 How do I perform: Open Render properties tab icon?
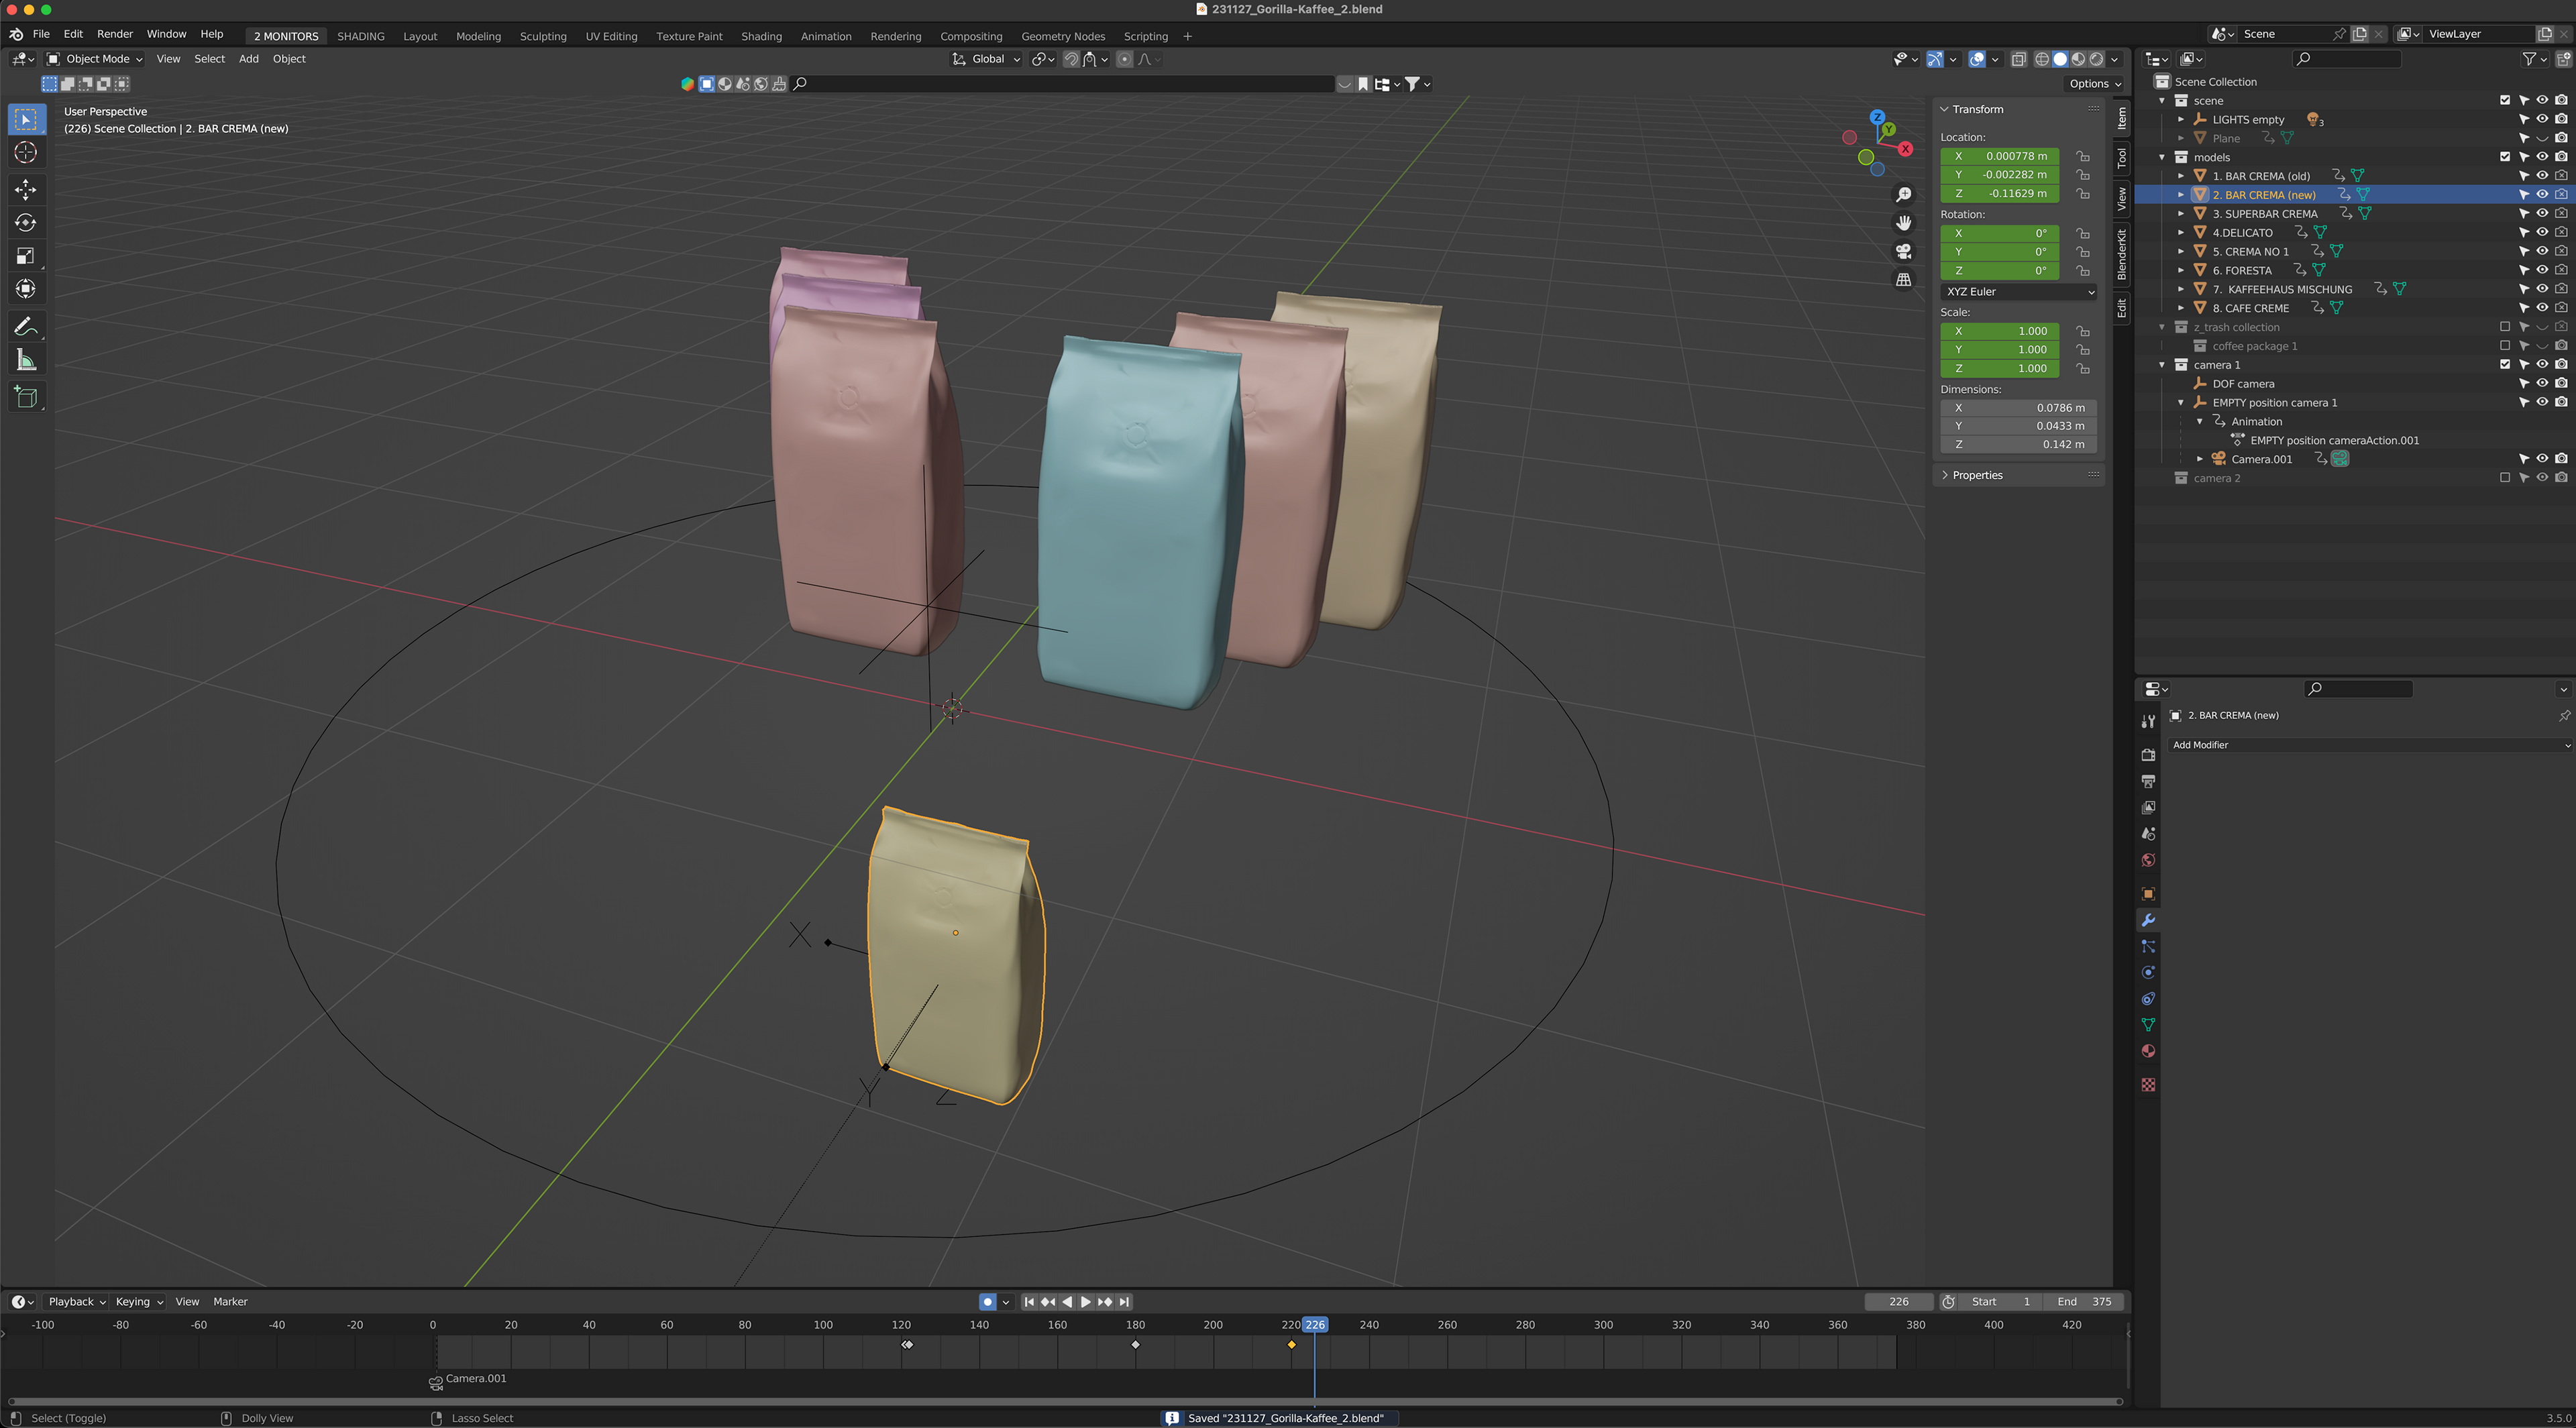2148,755
